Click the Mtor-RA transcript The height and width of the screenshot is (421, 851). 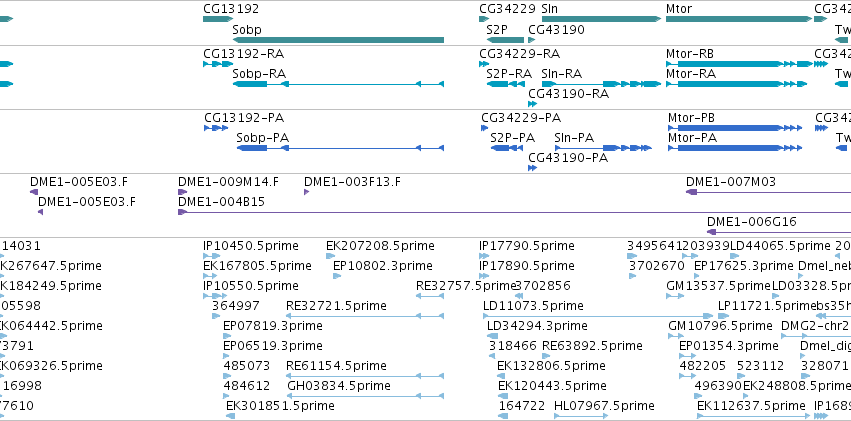coord(736,84)
